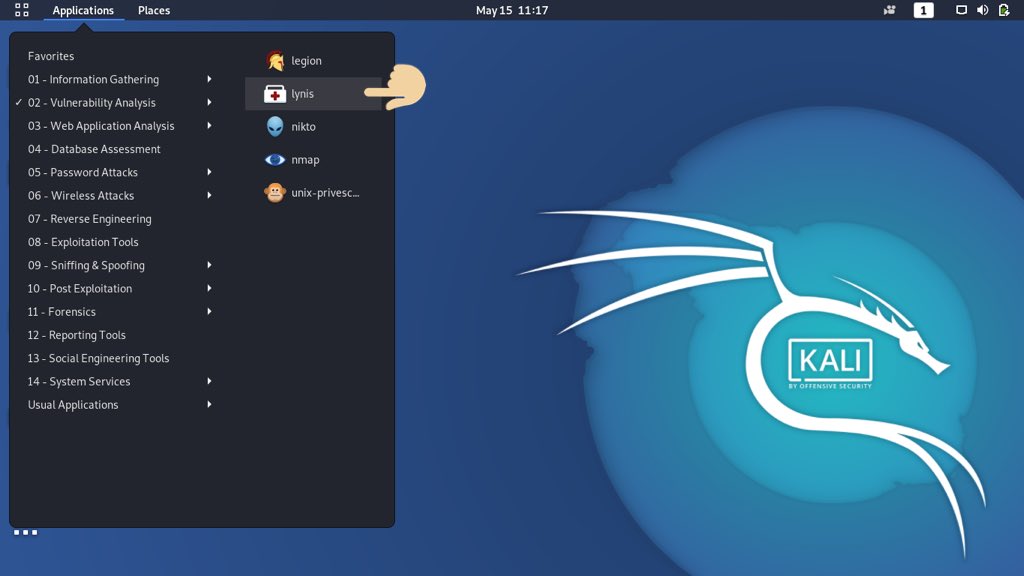Expand the 02 - Vulnerability Analysis arrow
Viewport: 1024px width, 576px height.
(x=209, y=103)
